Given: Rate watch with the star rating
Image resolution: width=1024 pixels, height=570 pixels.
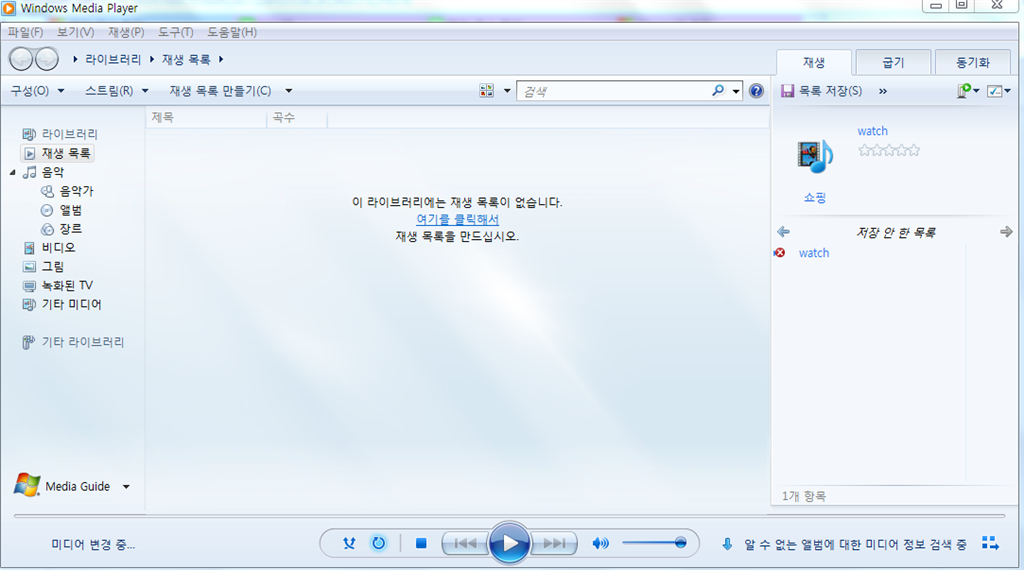Looking at the screenshot, I should [x=889, y=151].
